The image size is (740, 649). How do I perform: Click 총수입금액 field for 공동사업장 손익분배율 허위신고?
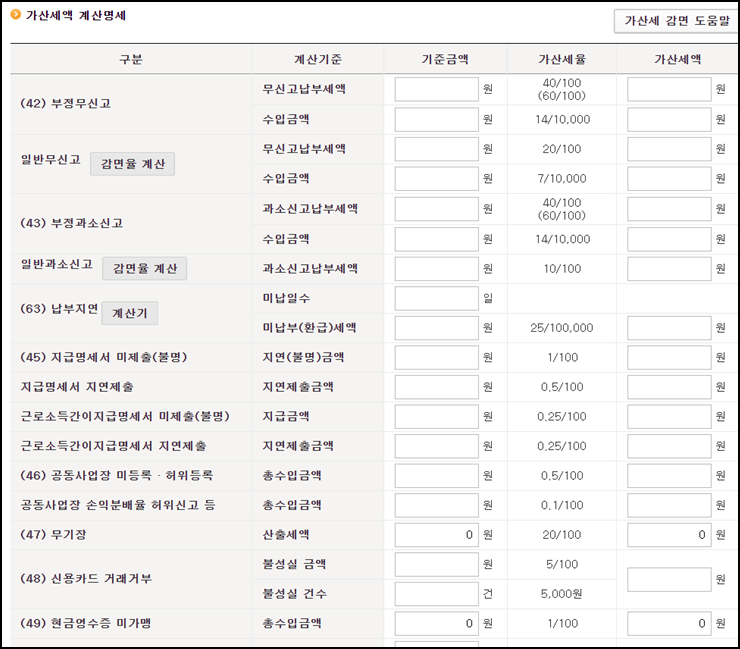pos(437,506)
